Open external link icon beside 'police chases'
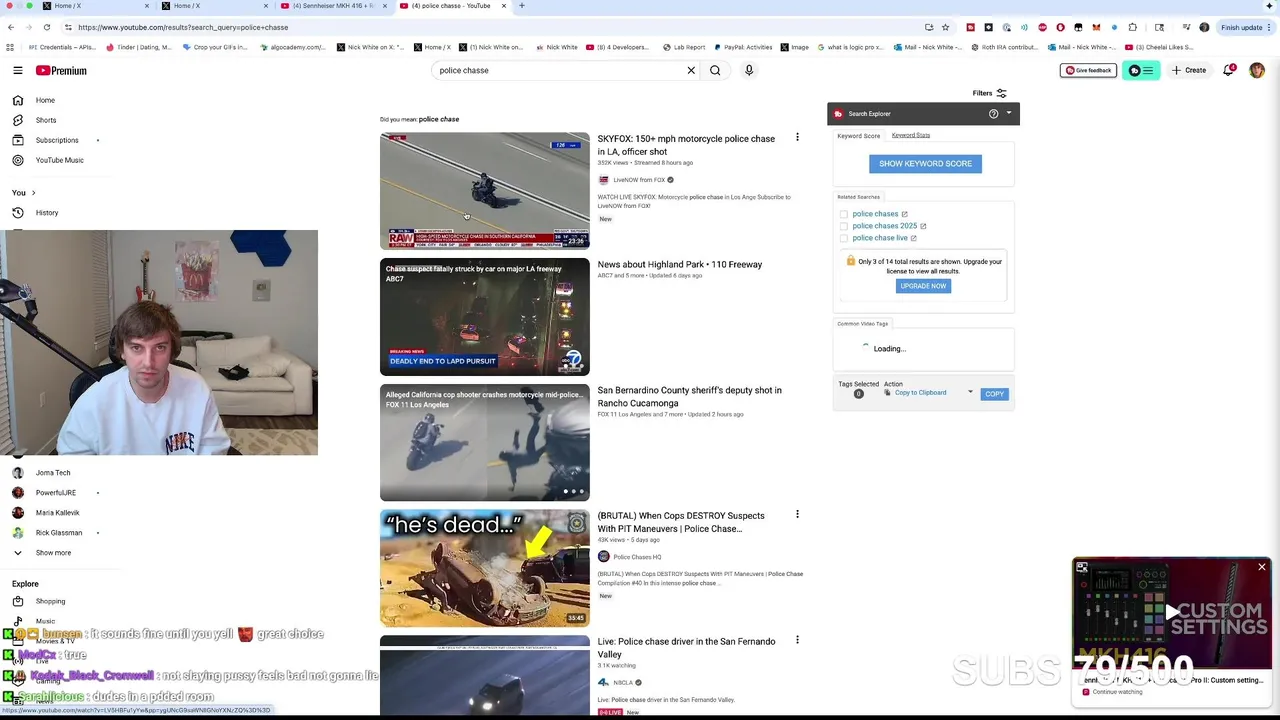The height and width of the screenshot is (720, 1280). click(x=905, y=214)
